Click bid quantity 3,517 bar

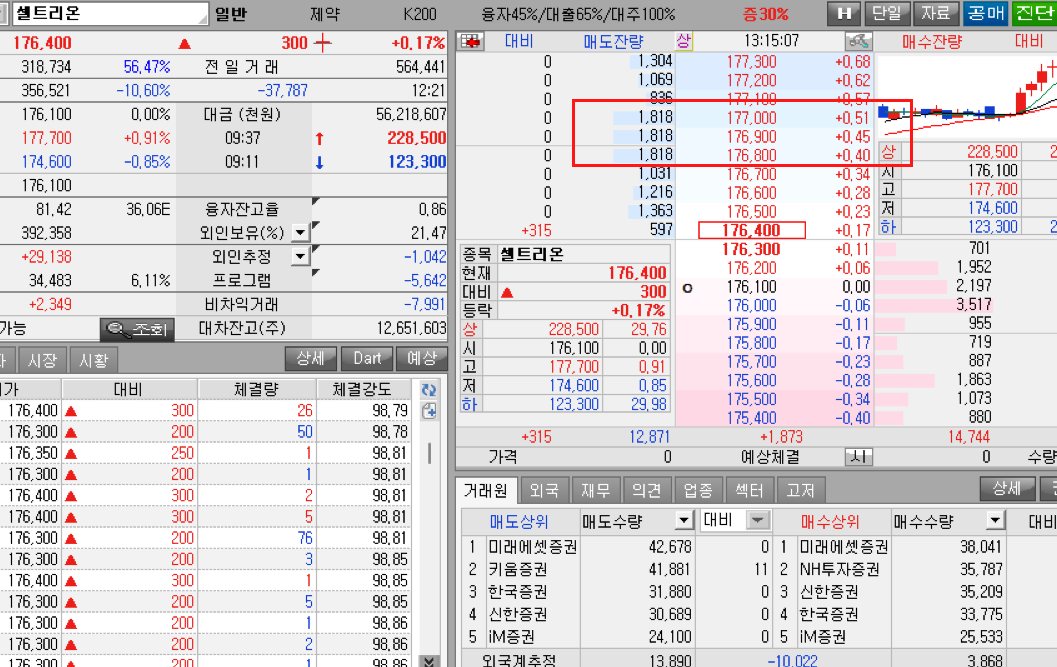click(x=934, y=305)
